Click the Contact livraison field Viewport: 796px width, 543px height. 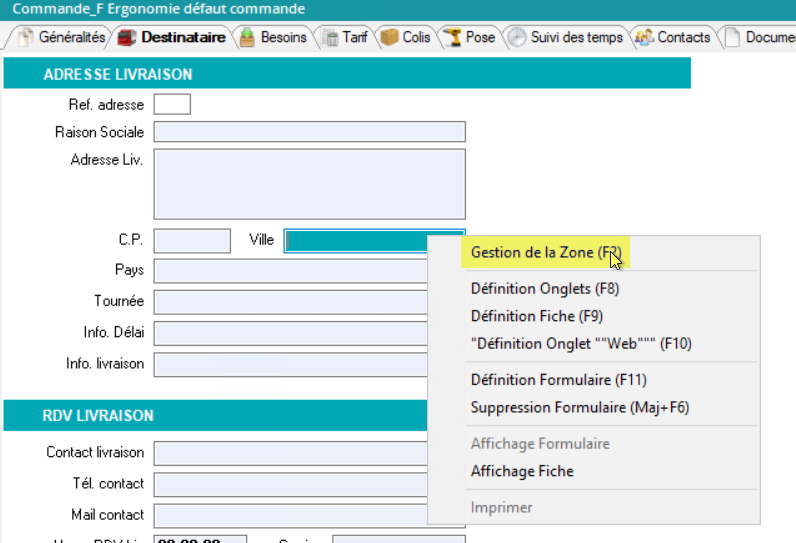coord(290,453)
